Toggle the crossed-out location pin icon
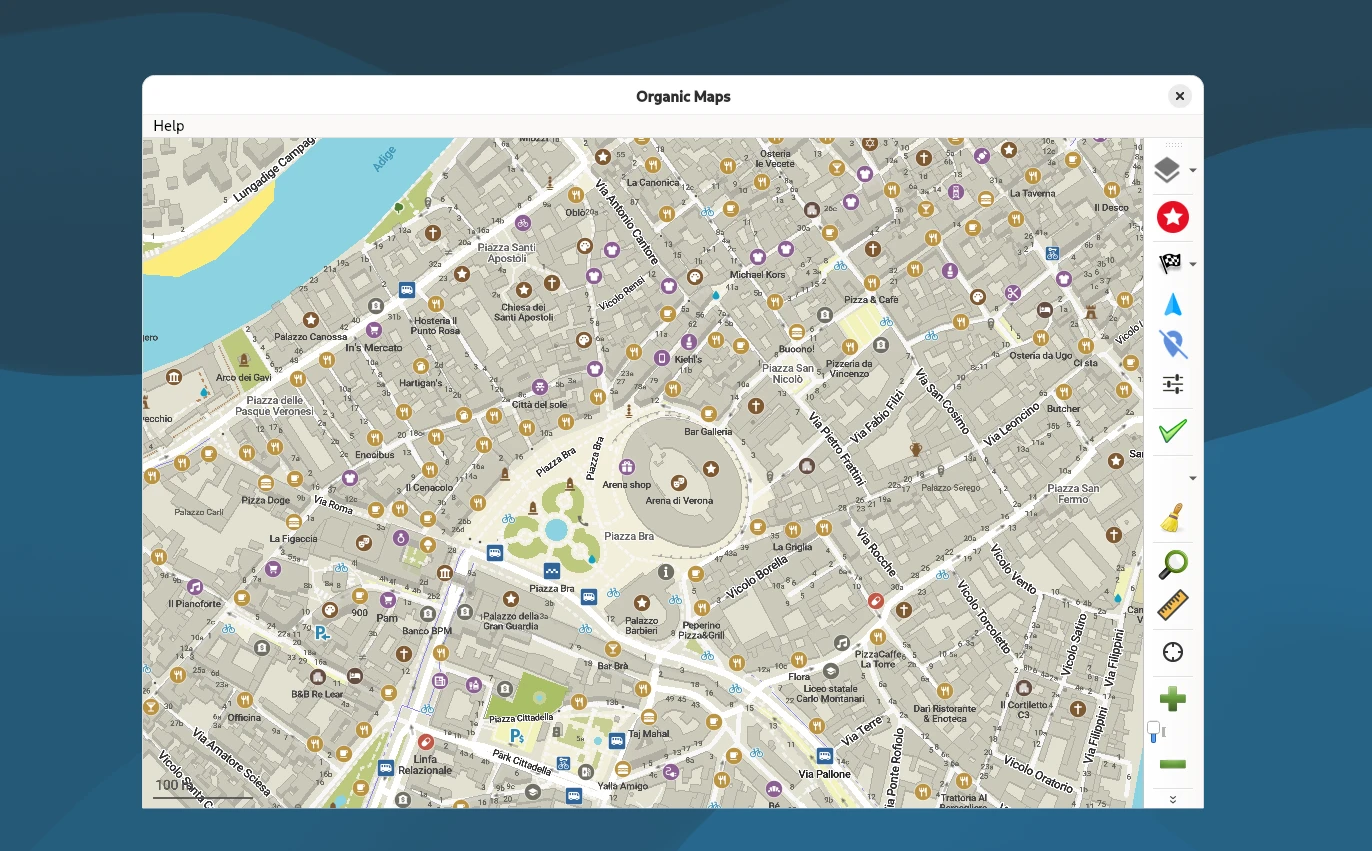1372x851 pixels. point(1173,344)
